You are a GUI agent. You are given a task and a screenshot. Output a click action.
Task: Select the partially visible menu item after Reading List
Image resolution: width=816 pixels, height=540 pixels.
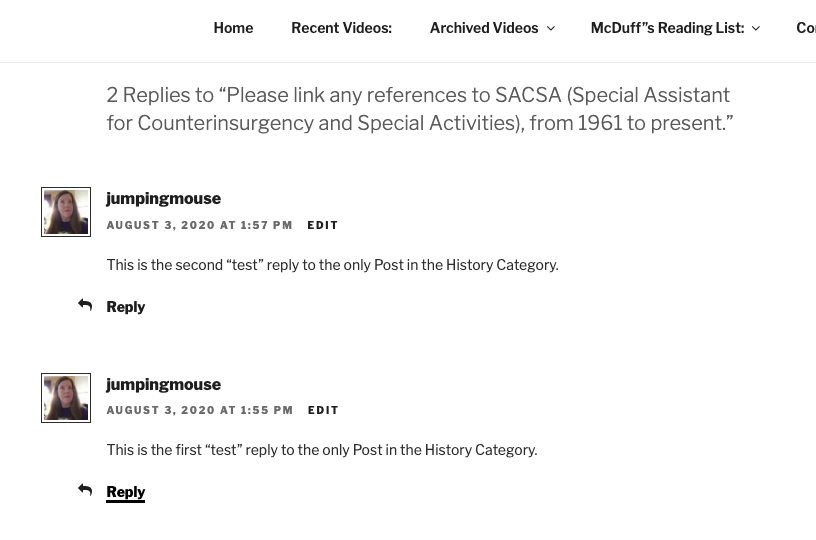click(x=806, y=28)
